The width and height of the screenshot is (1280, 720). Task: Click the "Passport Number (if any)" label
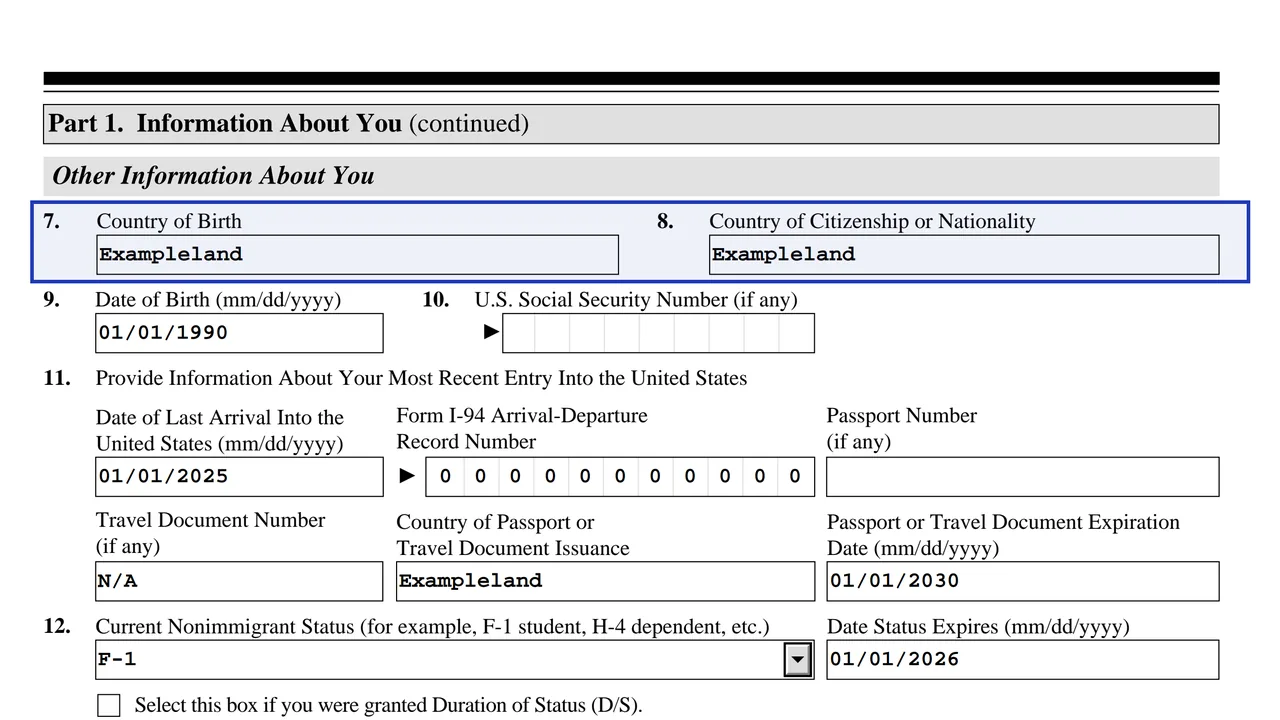[902, 429]
